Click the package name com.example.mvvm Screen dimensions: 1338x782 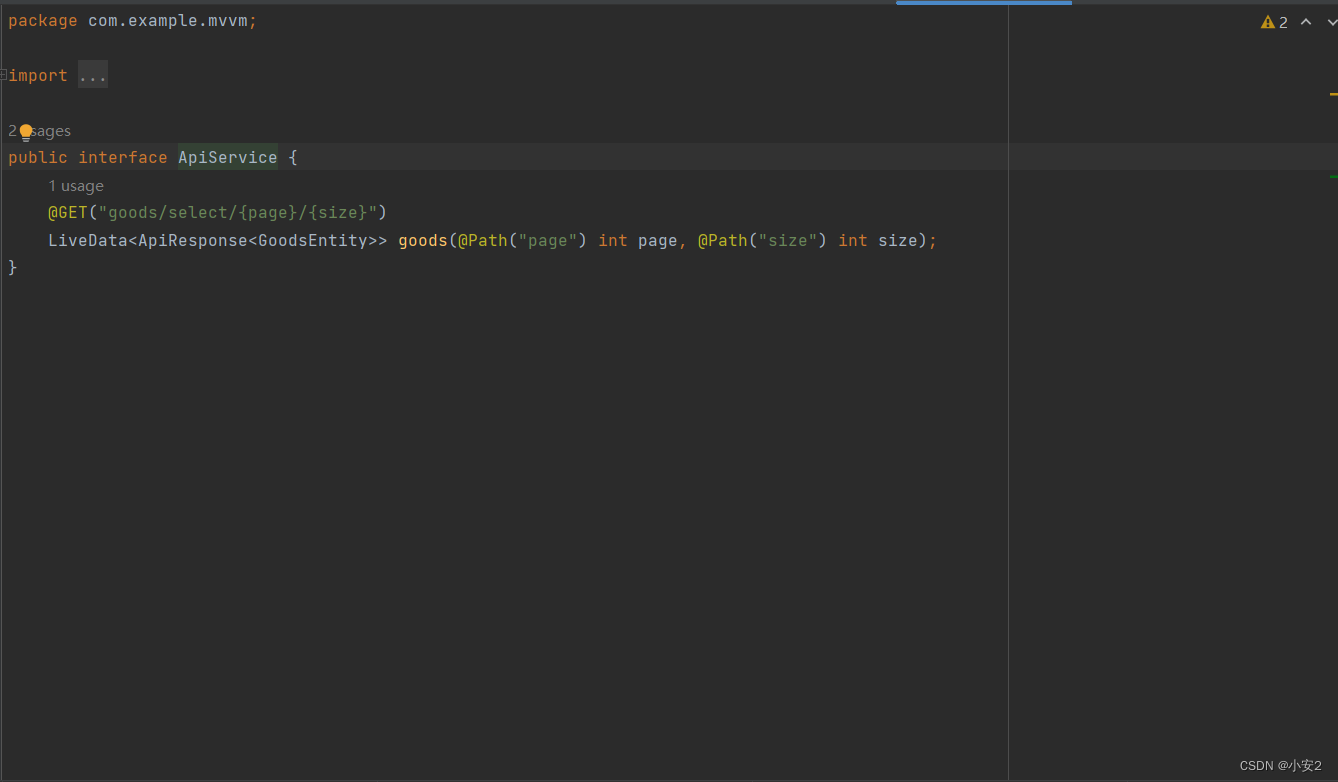click(x=170, y=20)
